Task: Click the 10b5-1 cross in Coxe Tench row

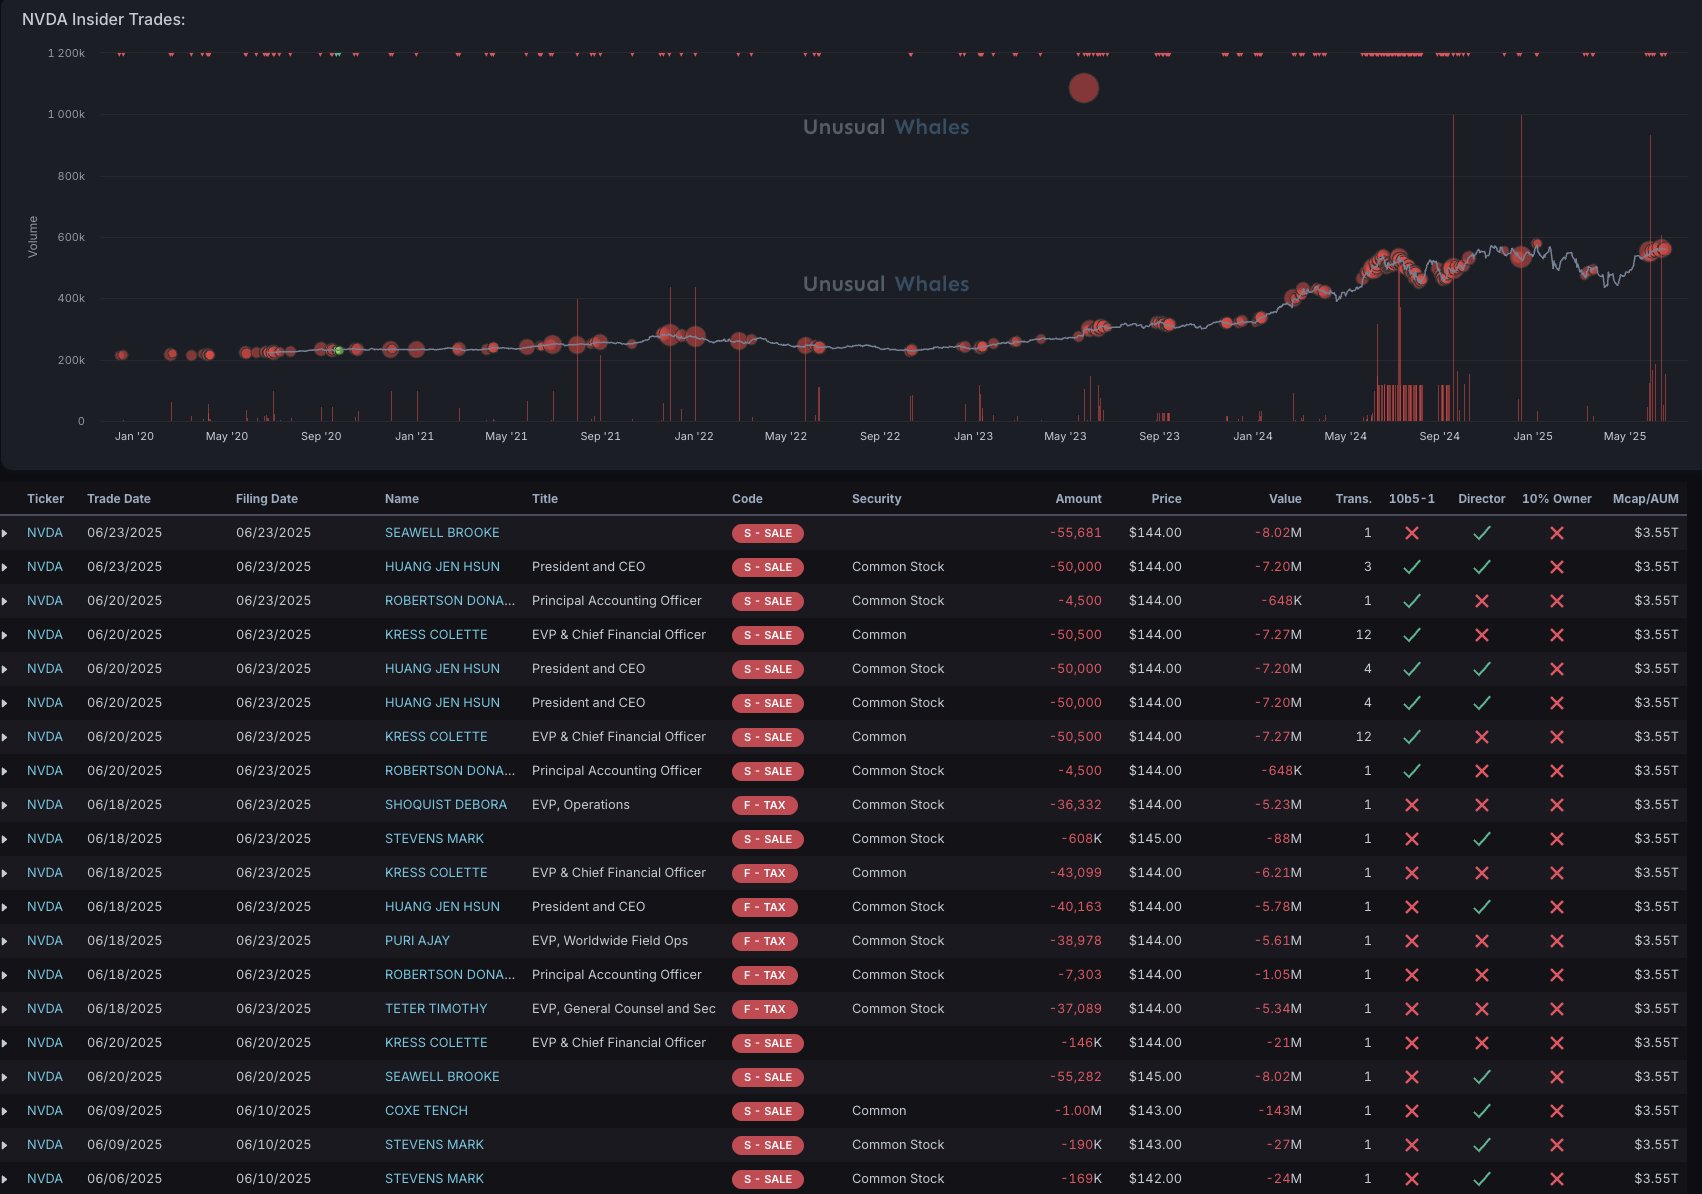Action: point(1411,1111)
